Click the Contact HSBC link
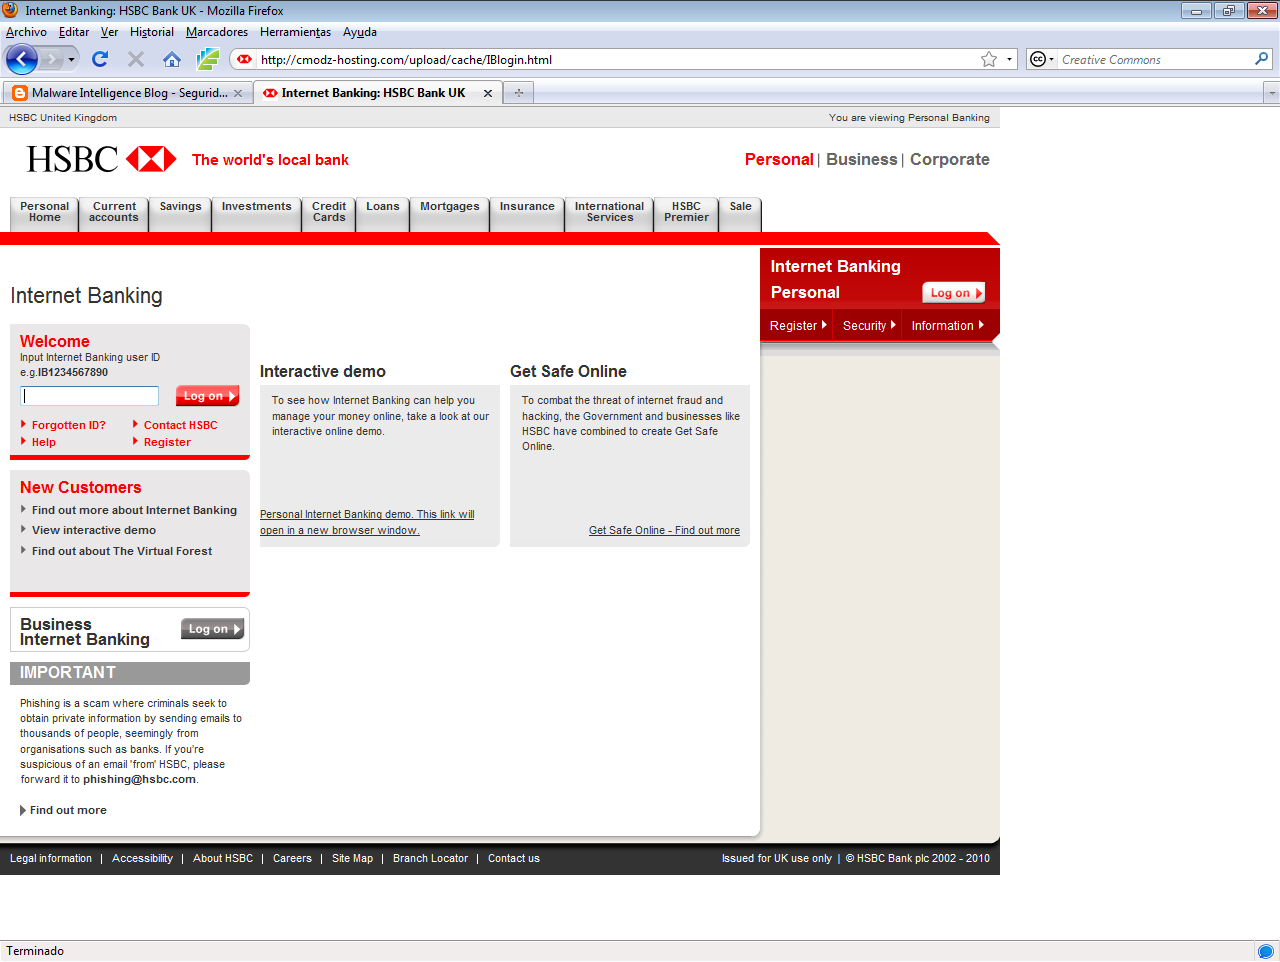This screenshot has width=1280, height=962. point(180,425)
